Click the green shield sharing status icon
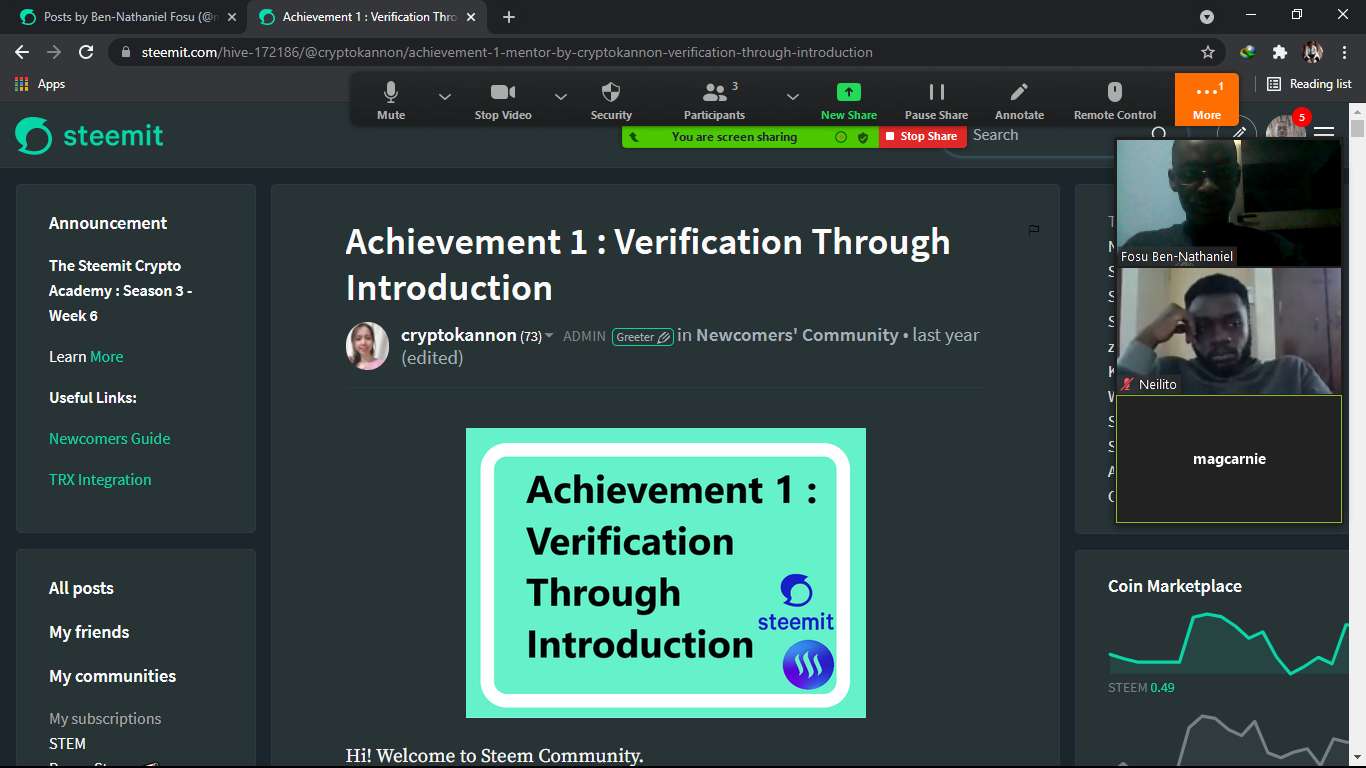The width and height of the screenshot is (1366, 768). (x=863, y=137)
